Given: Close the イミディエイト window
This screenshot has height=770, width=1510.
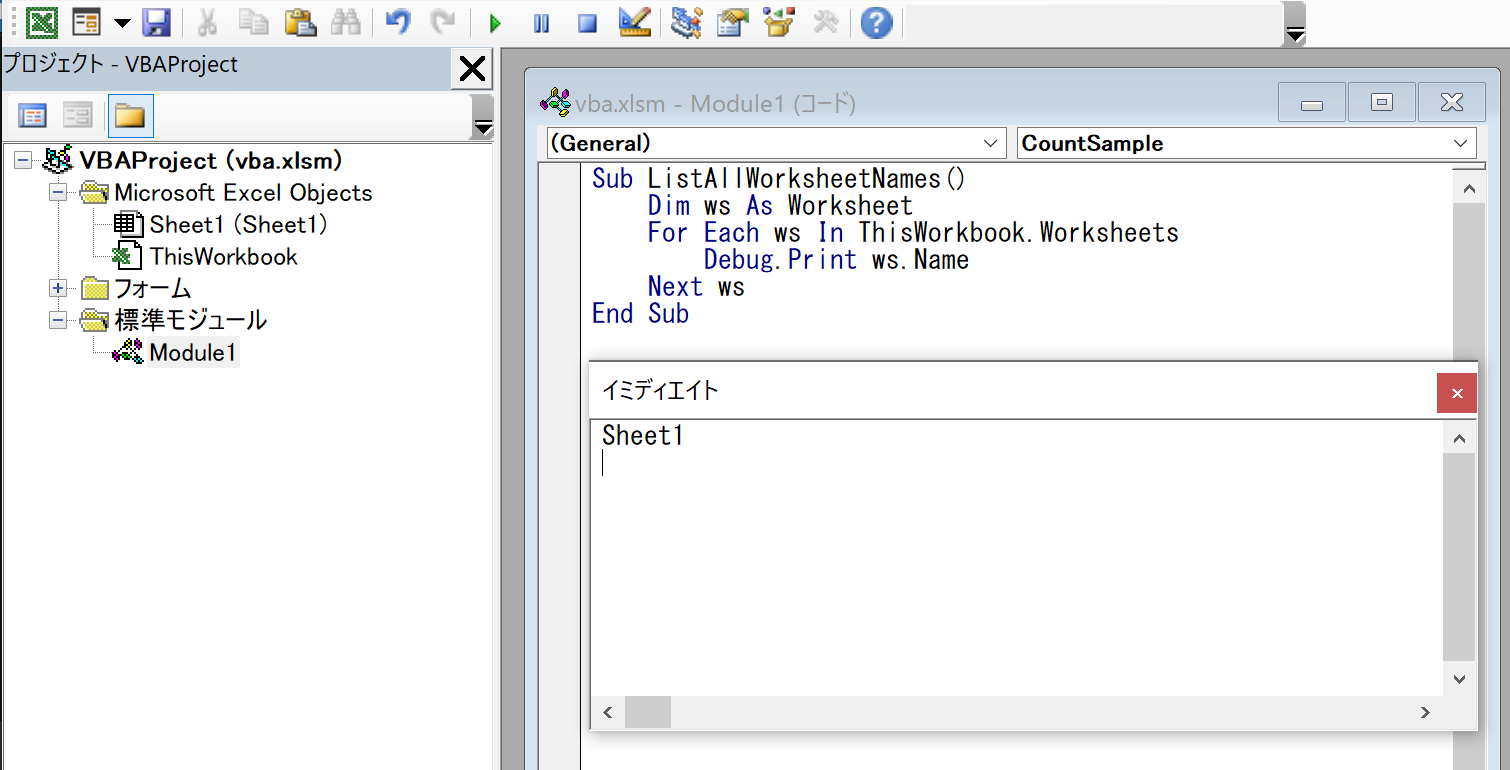Looking at the screenshot, I should point(1456,393).
